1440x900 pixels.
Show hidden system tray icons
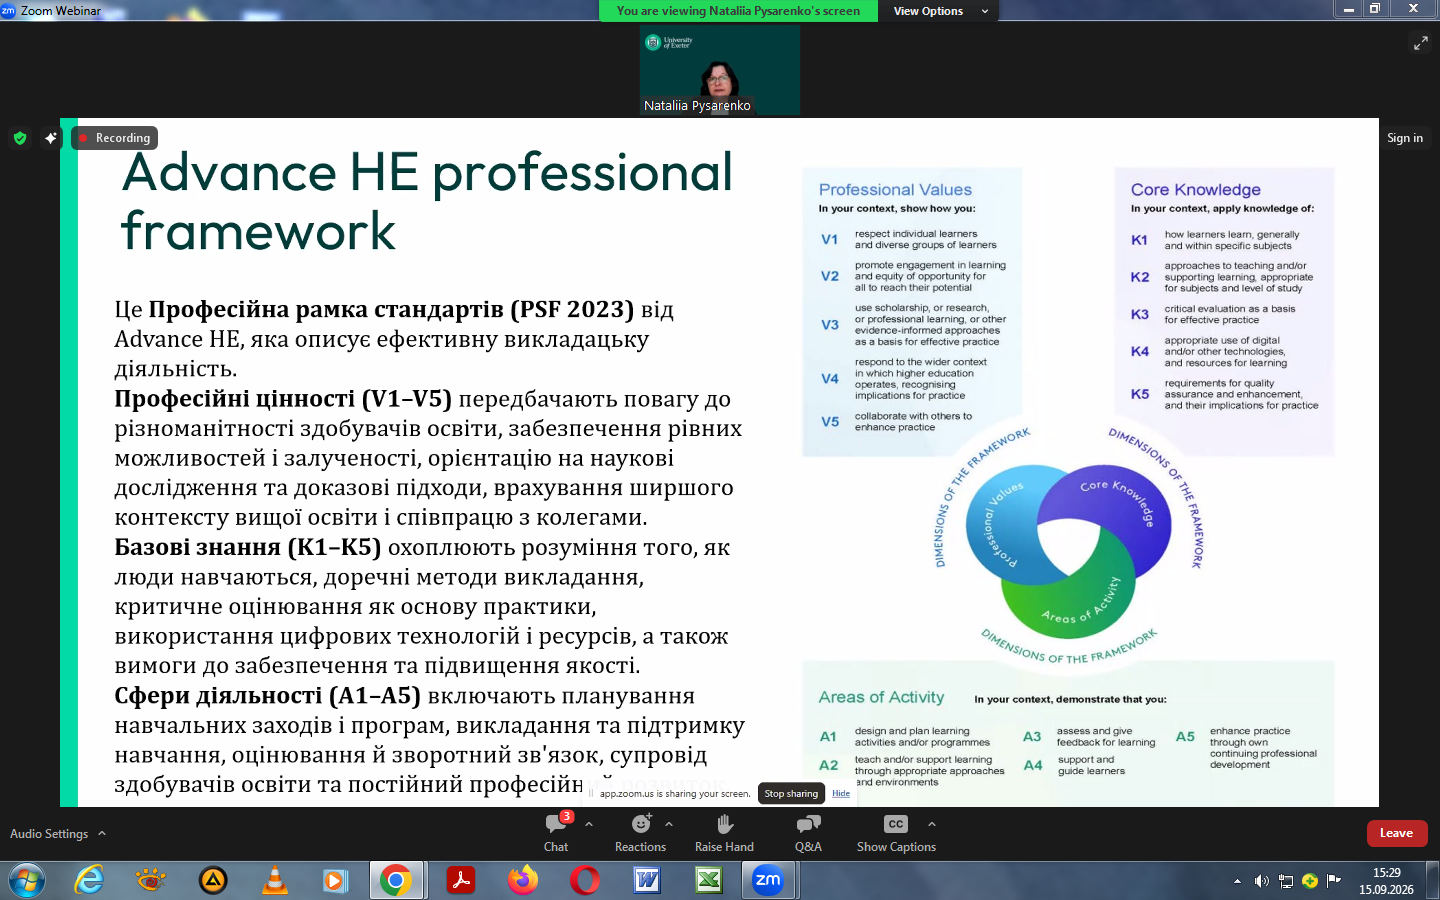point(1237,881)
